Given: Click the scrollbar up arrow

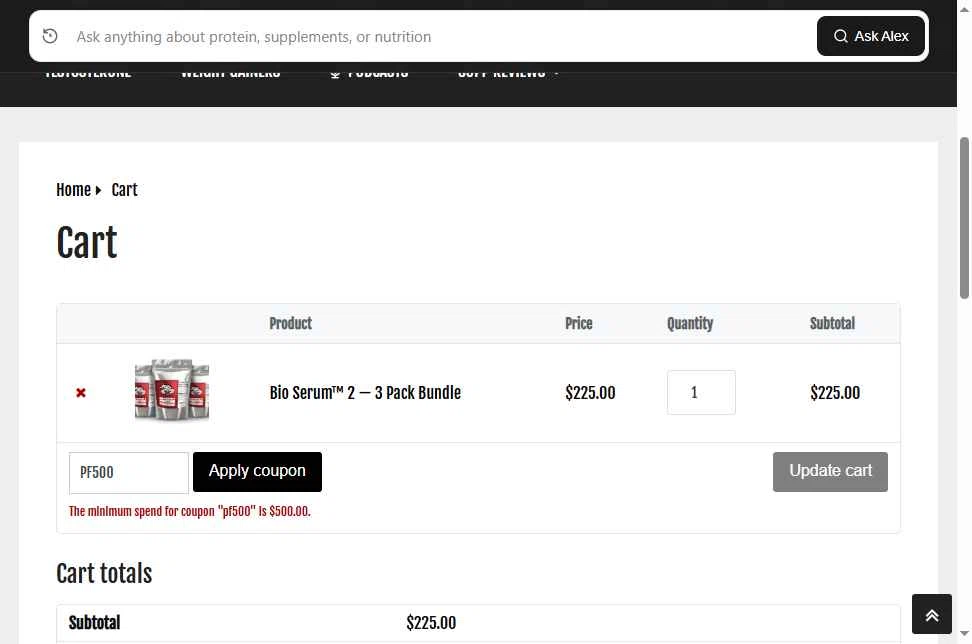Looking at the screenshot, I should (964, 9).
